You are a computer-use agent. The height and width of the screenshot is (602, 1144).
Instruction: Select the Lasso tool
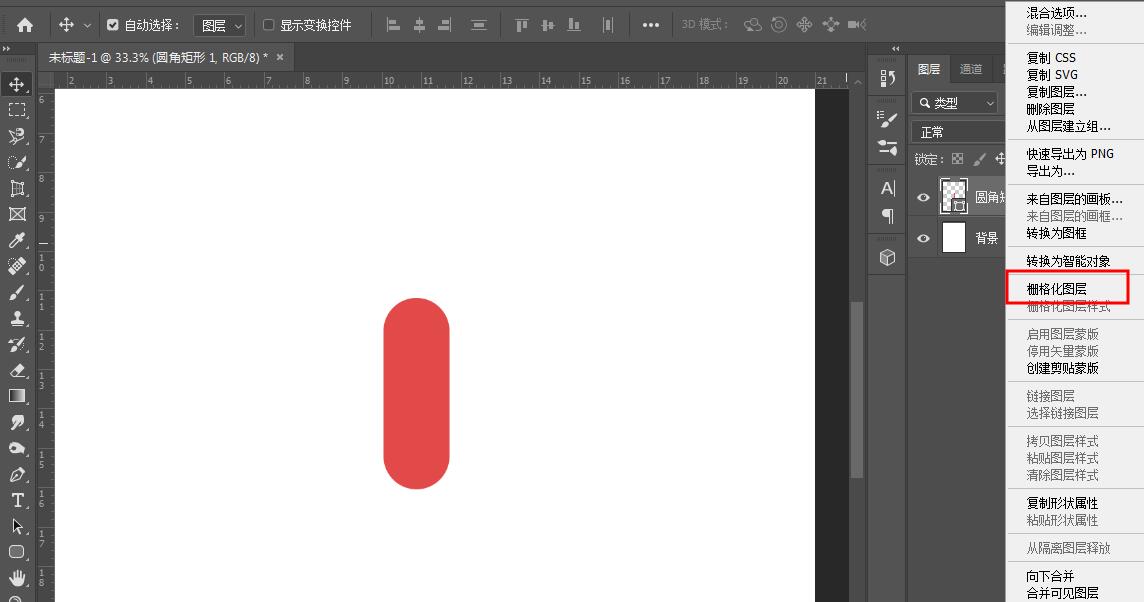click(16, 136)
